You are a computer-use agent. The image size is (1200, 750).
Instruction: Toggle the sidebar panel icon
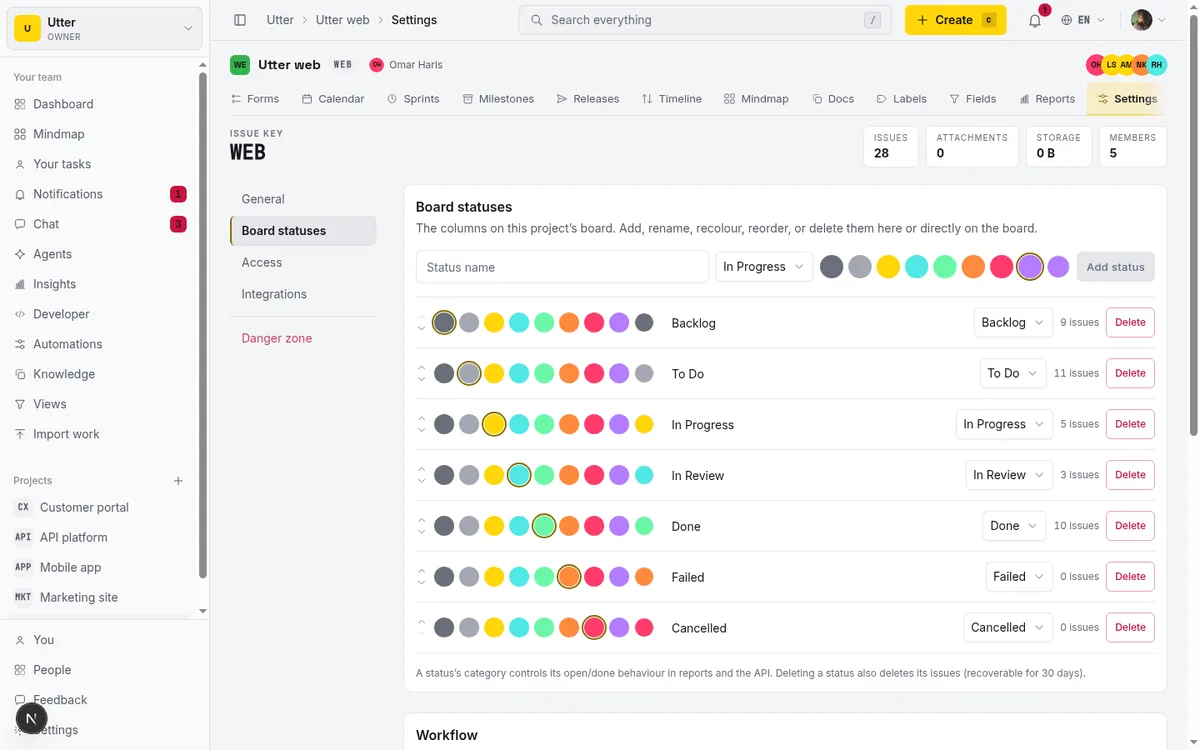(x=240, y=20)
